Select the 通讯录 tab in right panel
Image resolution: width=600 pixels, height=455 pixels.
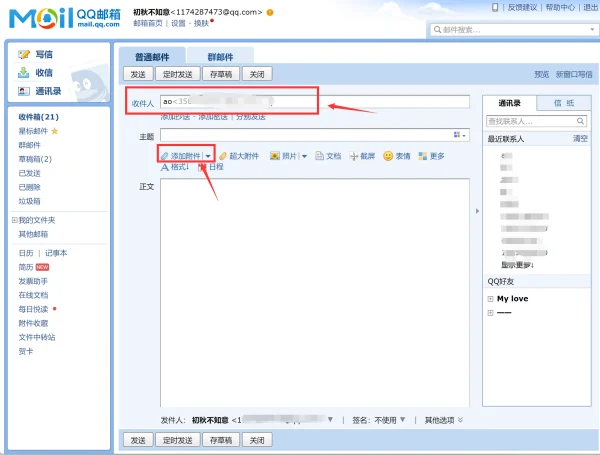pyautogui.click(x=509, y=103)
